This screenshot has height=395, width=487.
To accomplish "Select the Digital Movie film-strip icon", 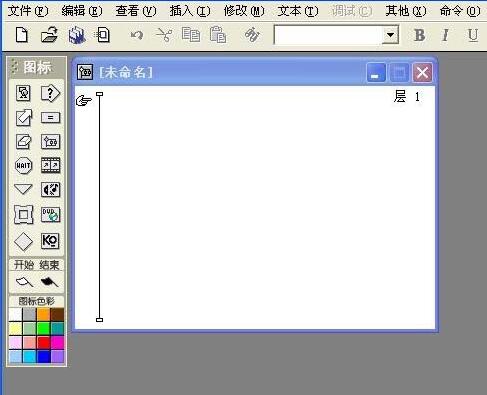I will click(50, 165).
